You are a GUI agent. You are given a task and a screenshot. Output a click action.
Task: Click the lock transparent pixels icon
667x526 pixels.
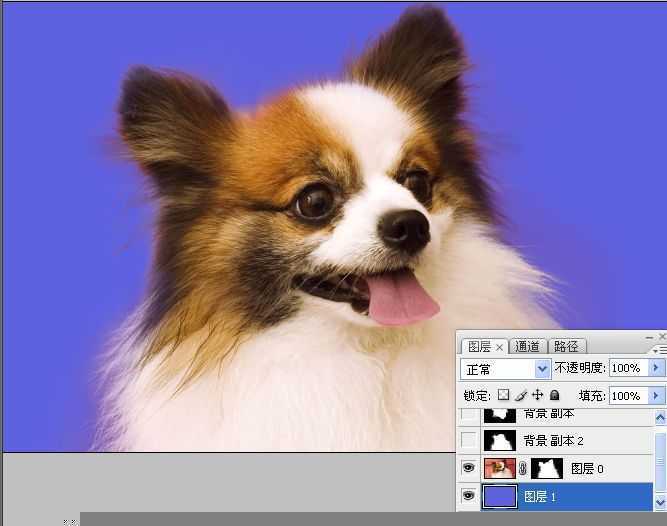point(503,395)
